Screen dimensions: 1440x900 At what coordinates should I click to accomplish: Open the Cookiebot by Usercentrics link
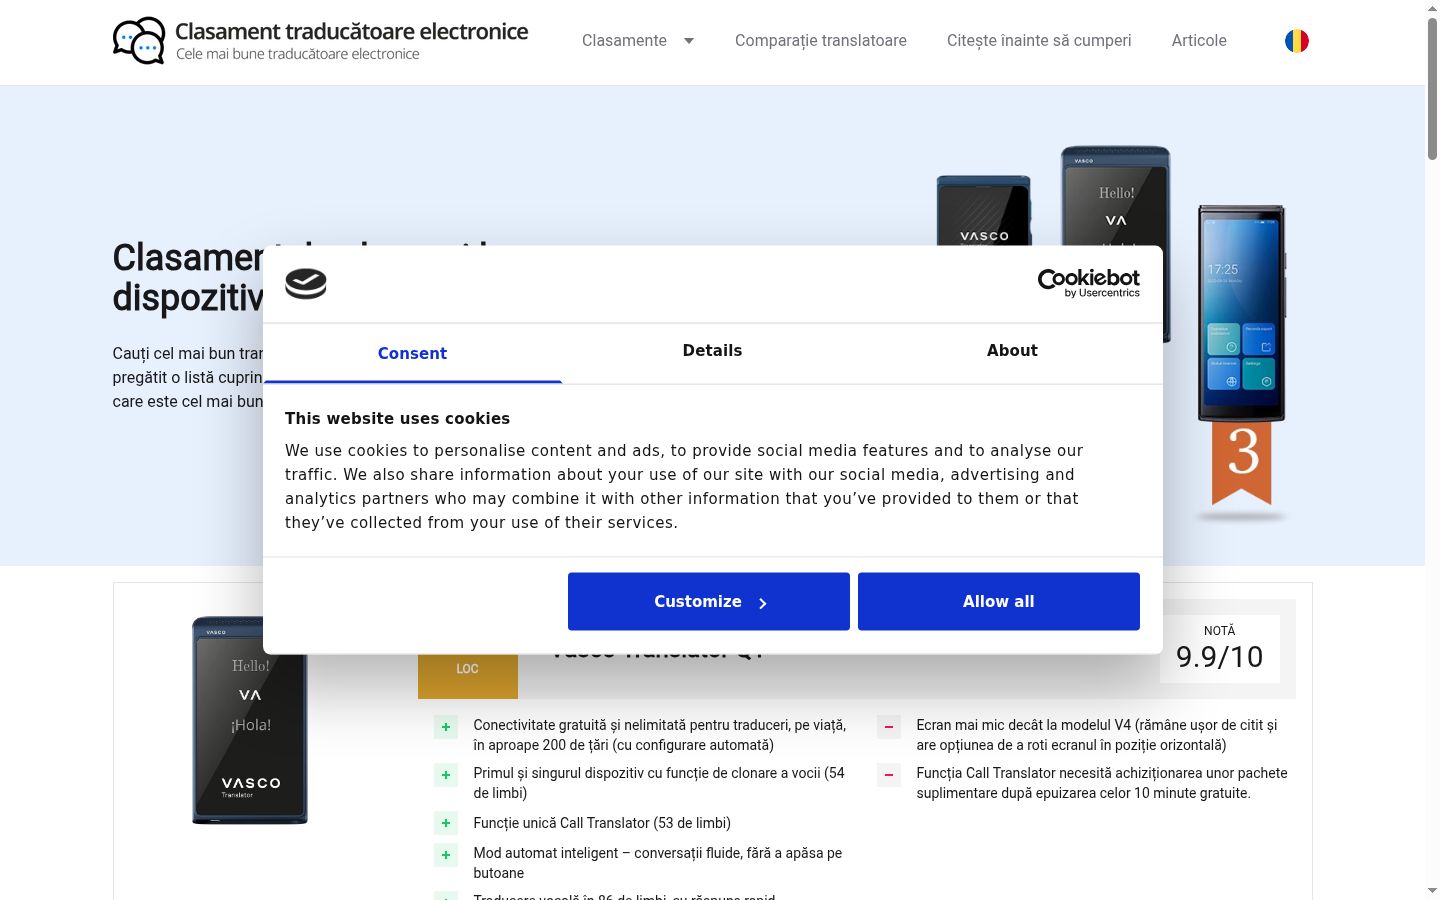pyautogui.click(x=1089, y=283)
